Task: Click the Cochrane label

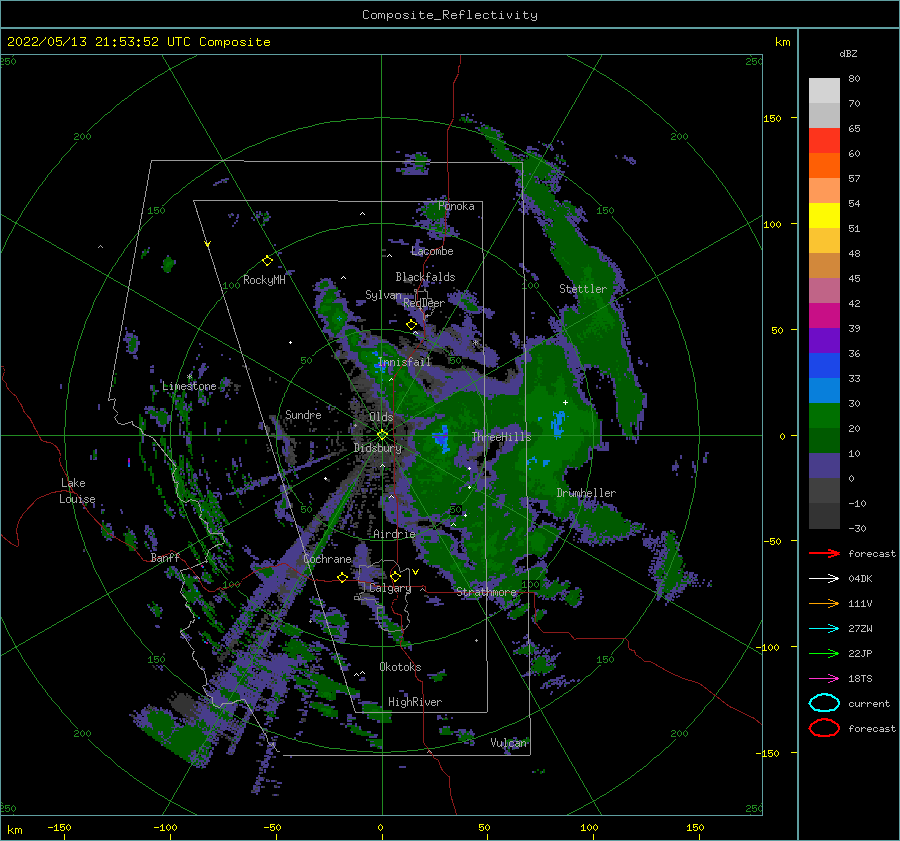Action: click(x=327, y=559)
